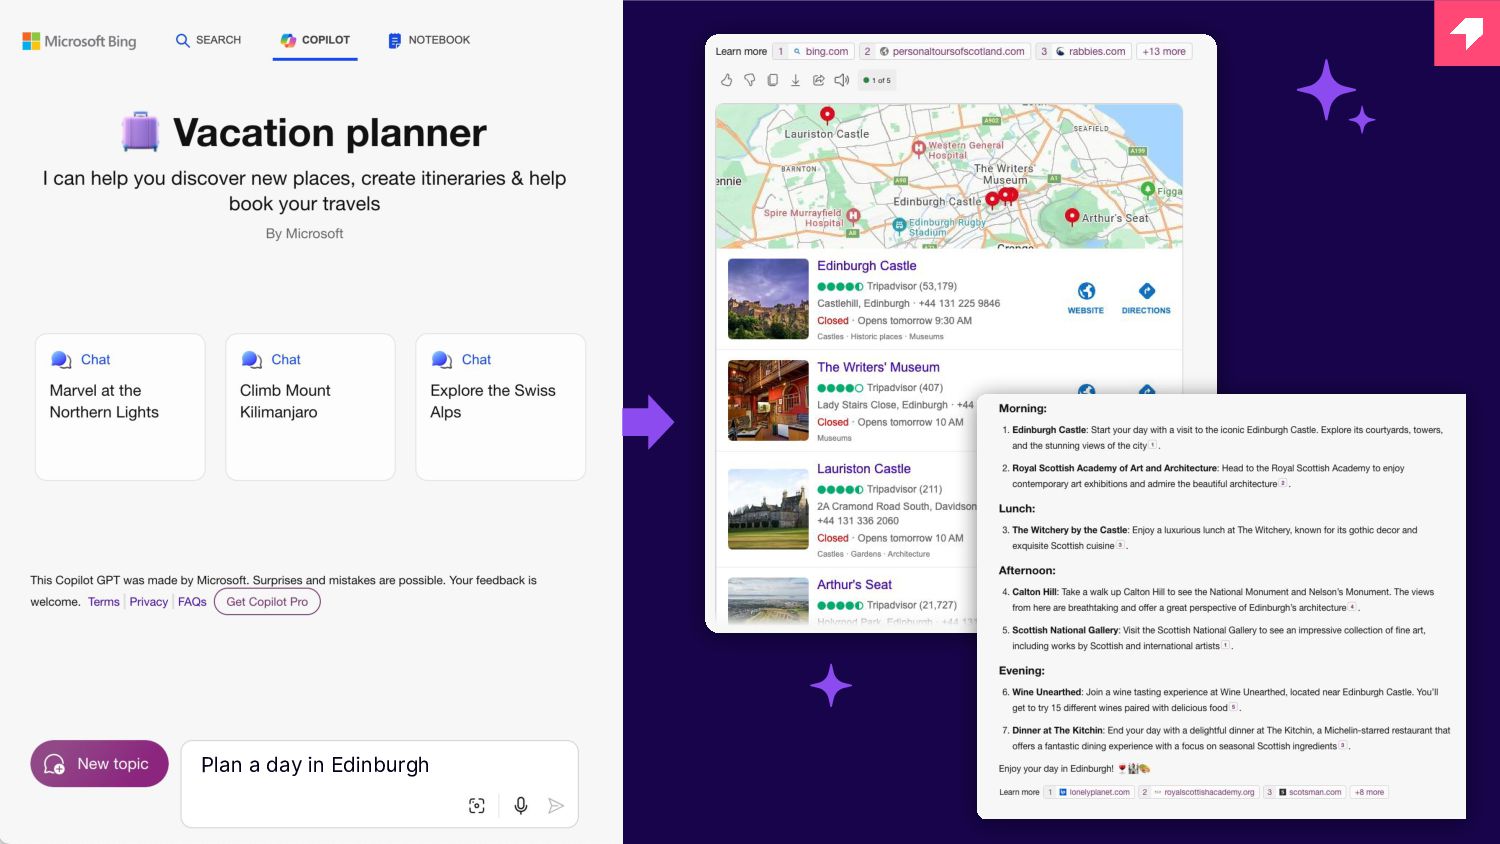Open the Privacy link

(149, 602)
